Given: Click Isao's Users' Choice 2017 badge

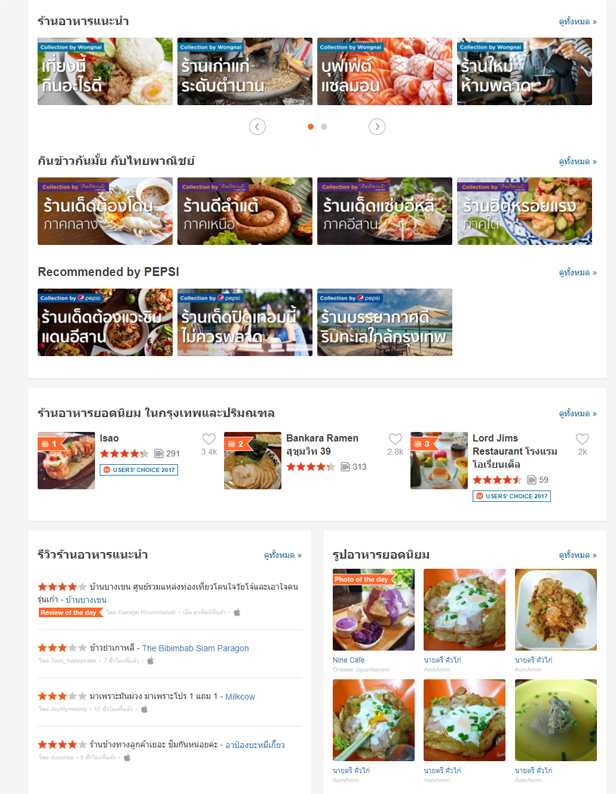Looking at the screenshot, I should pyautogui.click(x=139, y=470).
